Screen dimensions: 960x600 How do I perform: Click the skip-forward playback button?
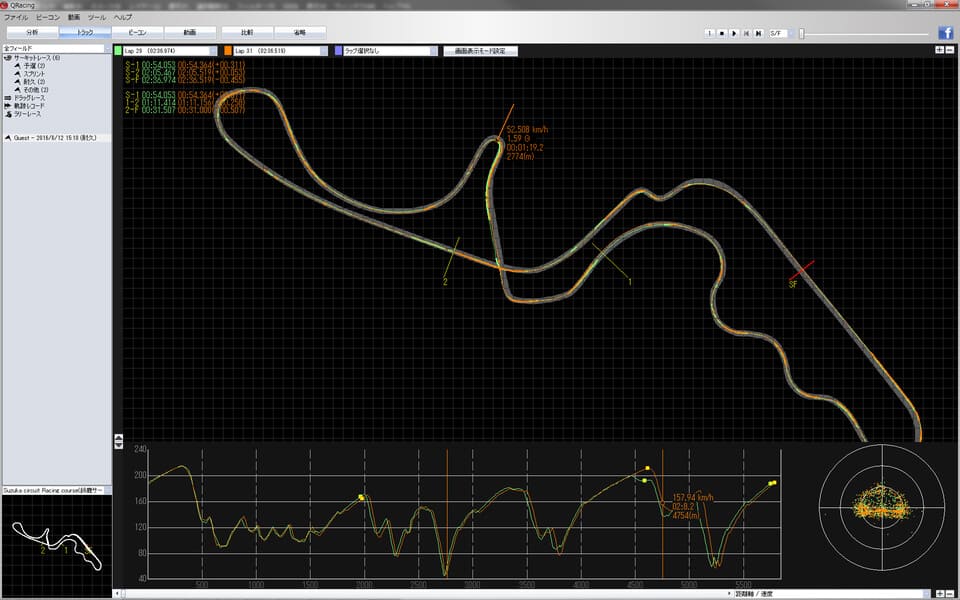click(759, 34)
